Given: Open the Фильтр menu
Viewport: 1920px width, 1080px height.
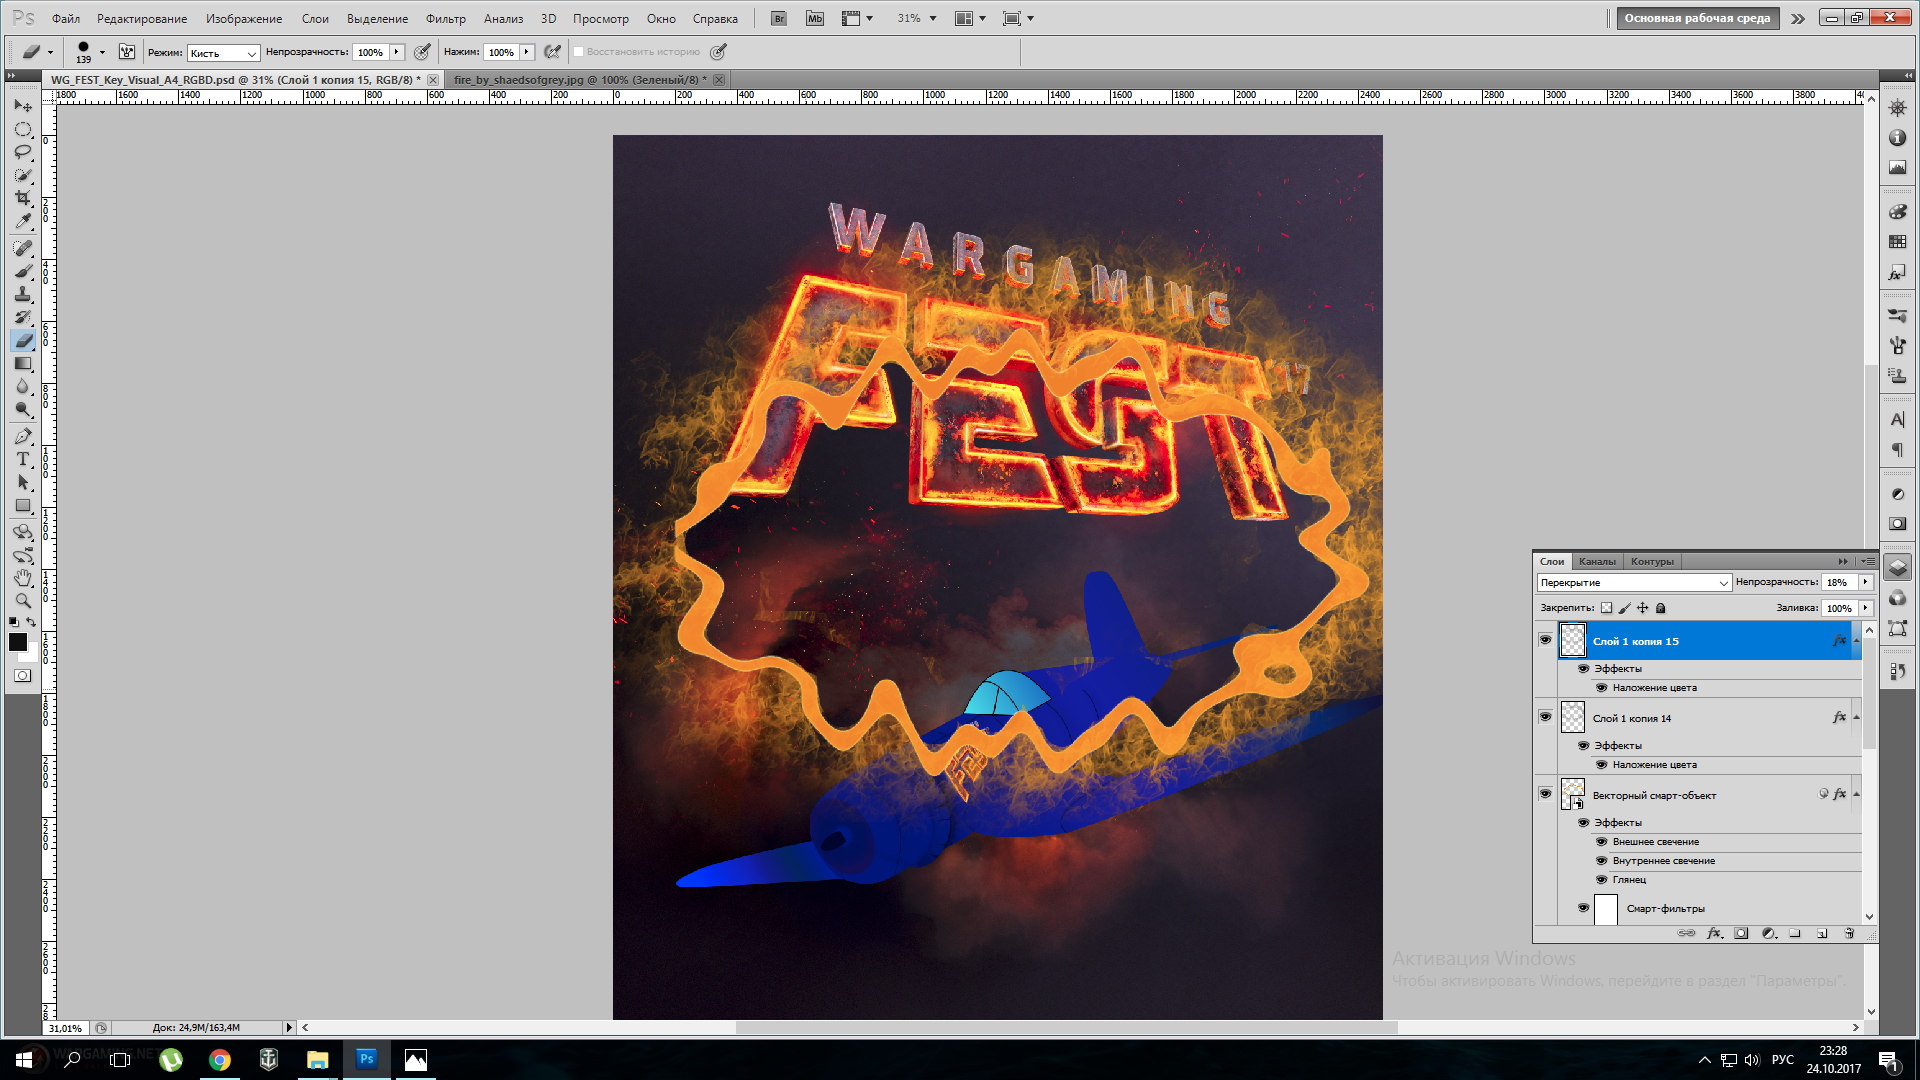Looking at the screenshot, I should (445, 18).
